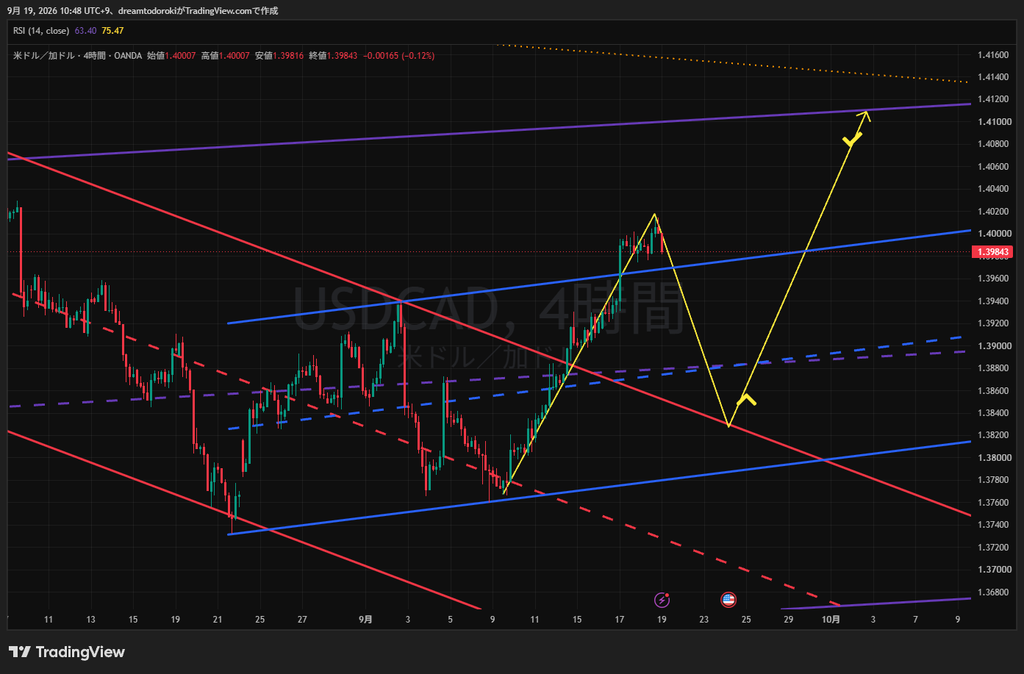
Task: Click the TradingView logo at bottom left
Action: [67, 652]
